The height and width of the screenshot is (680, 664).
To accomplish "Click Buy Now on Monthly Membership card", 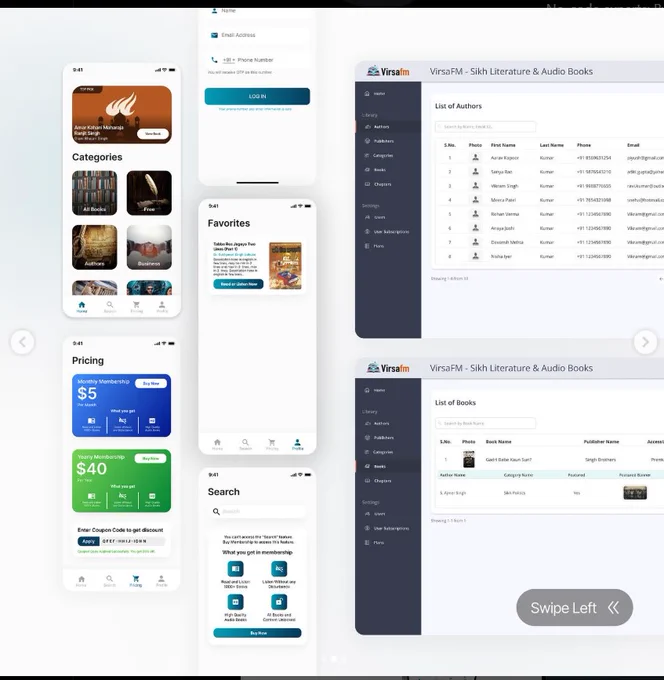I will pos(151,383).
